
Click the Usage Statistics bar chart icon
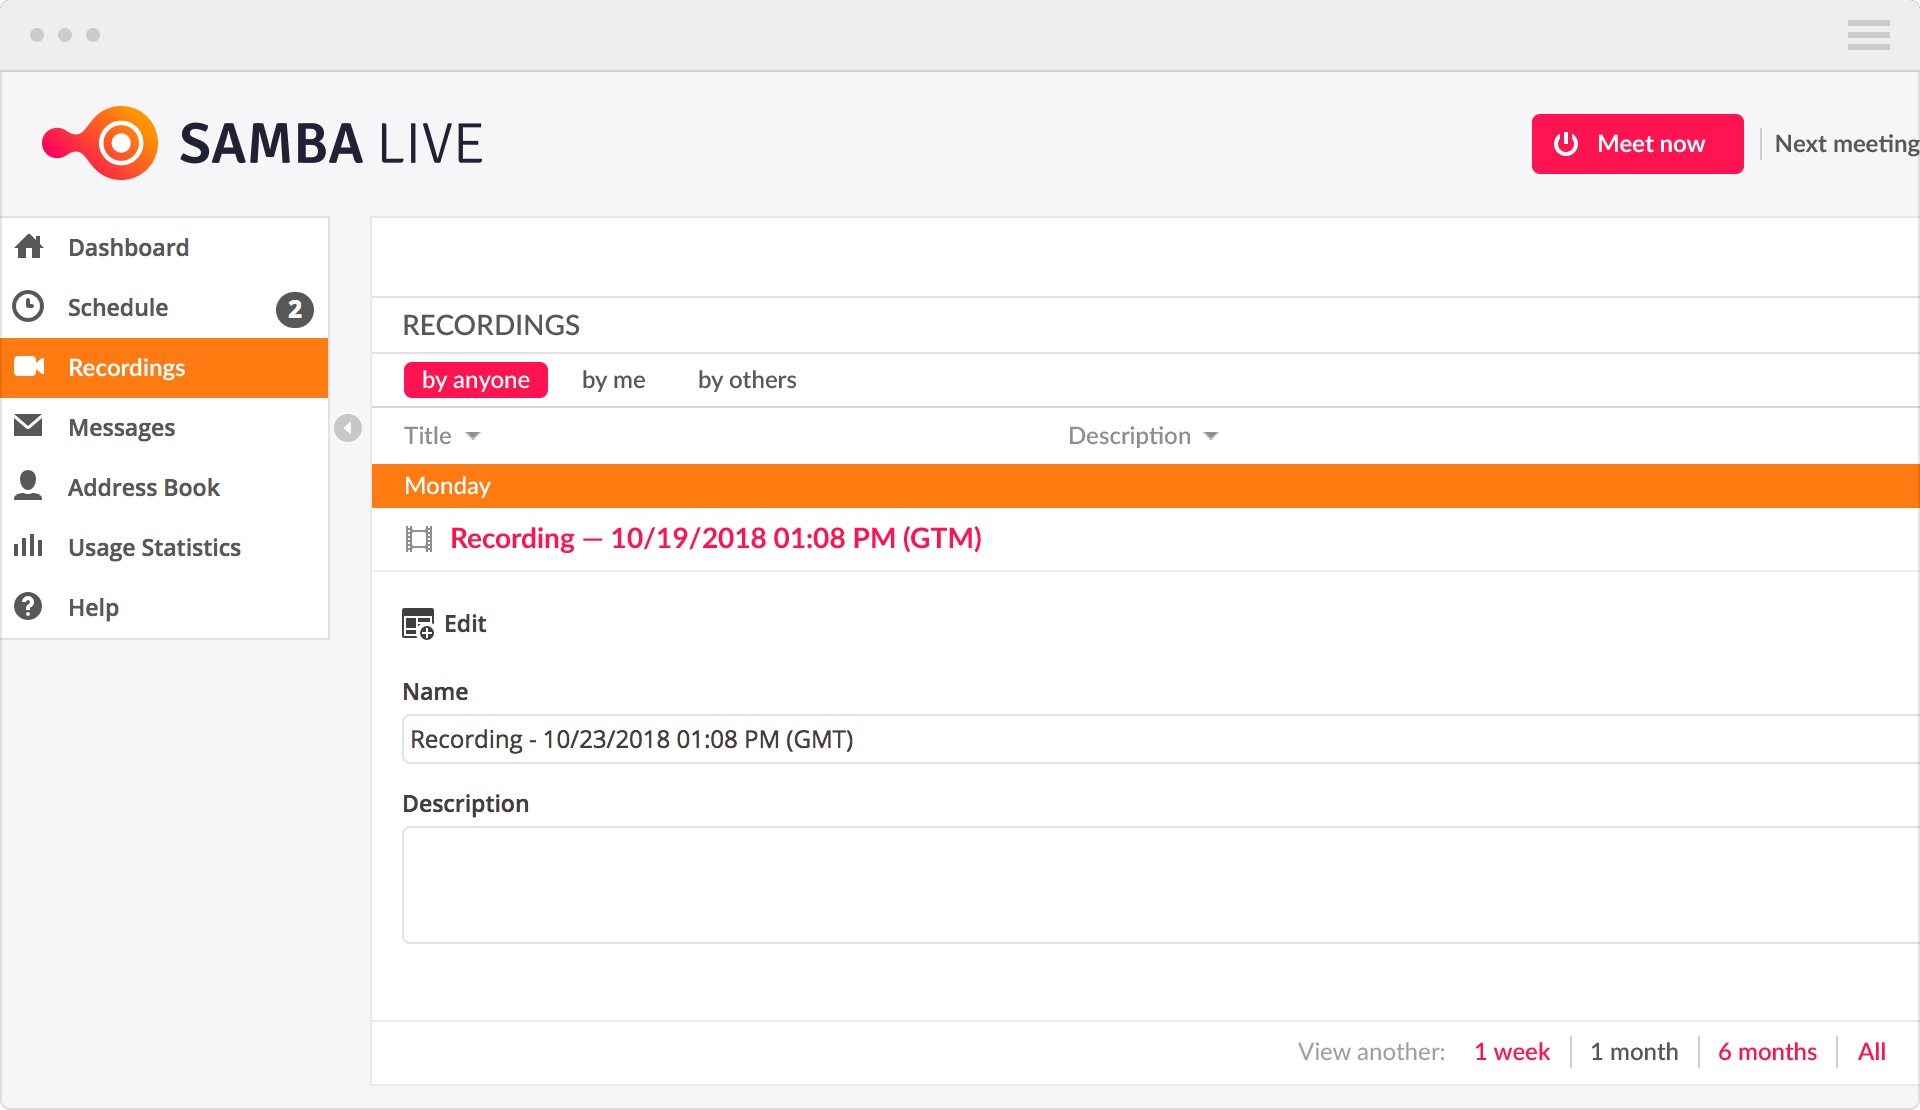pos(29,546)
